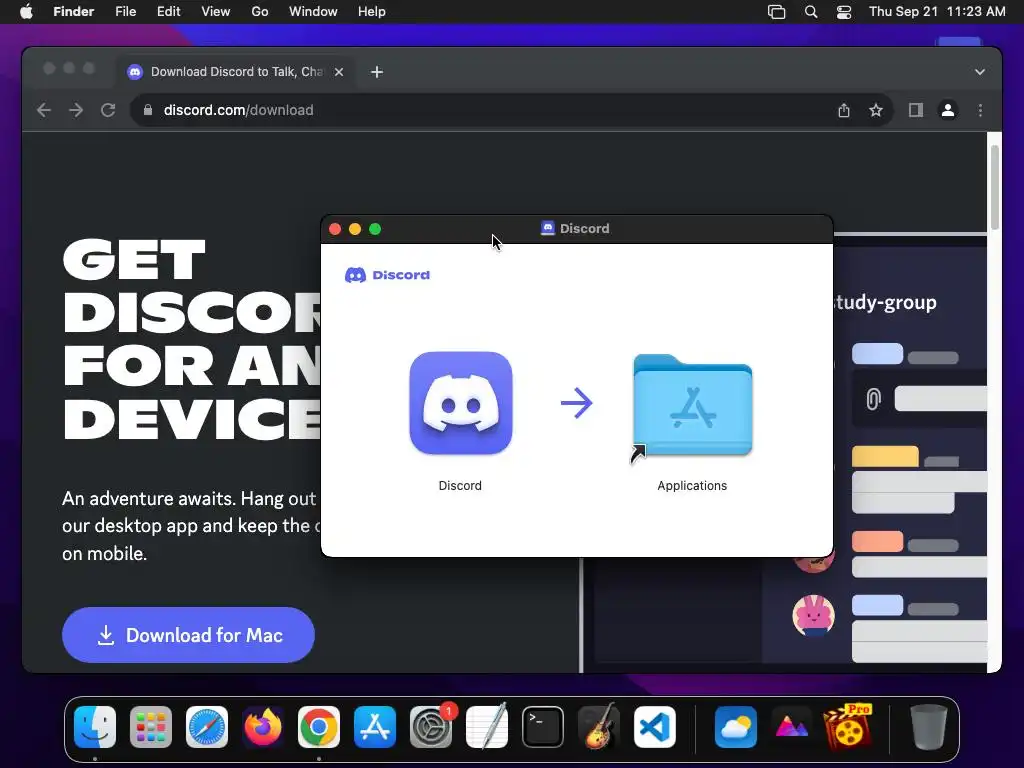Click Chrome's back arrow

click(44, 110)
